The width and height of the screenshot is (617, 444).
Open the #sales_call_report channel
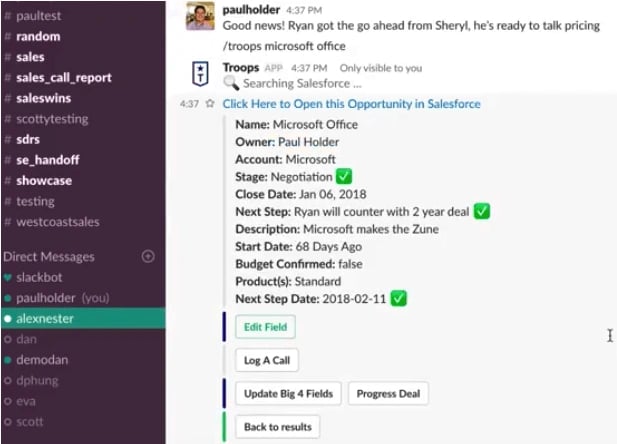(x=63, y=78)
